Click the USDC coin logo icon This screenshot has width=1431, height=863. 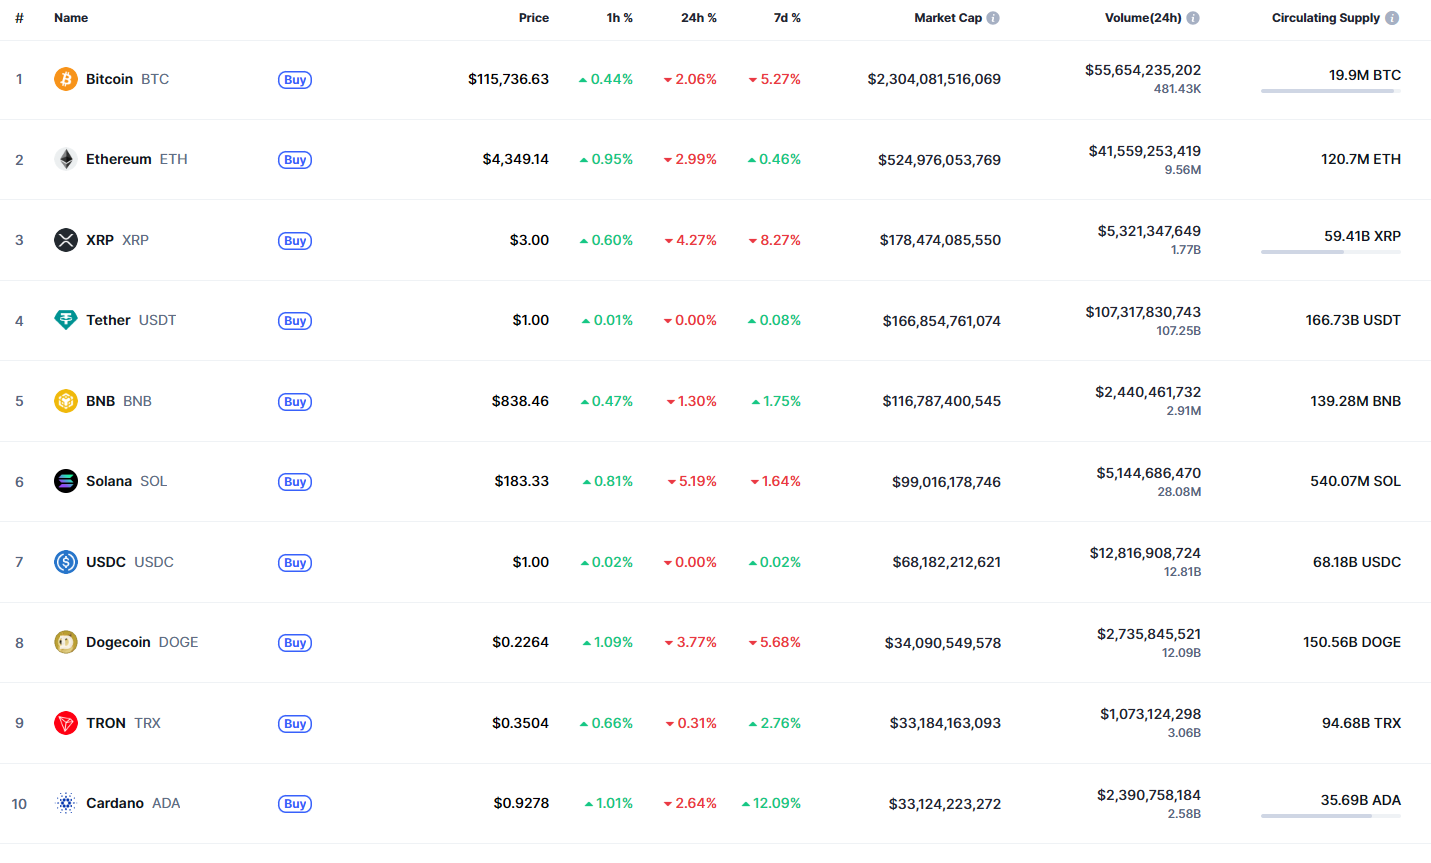(x=66, y=562)
